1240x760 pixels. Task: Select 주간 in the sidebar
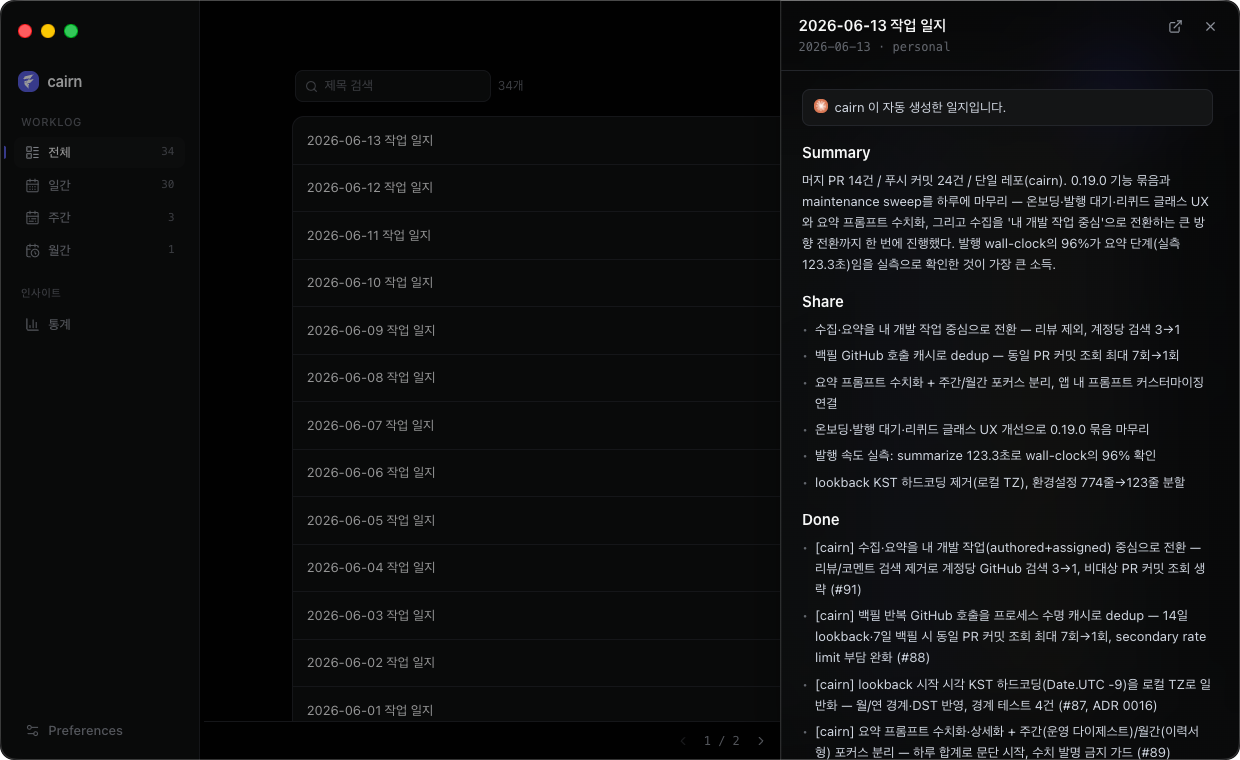click(100, 217)
